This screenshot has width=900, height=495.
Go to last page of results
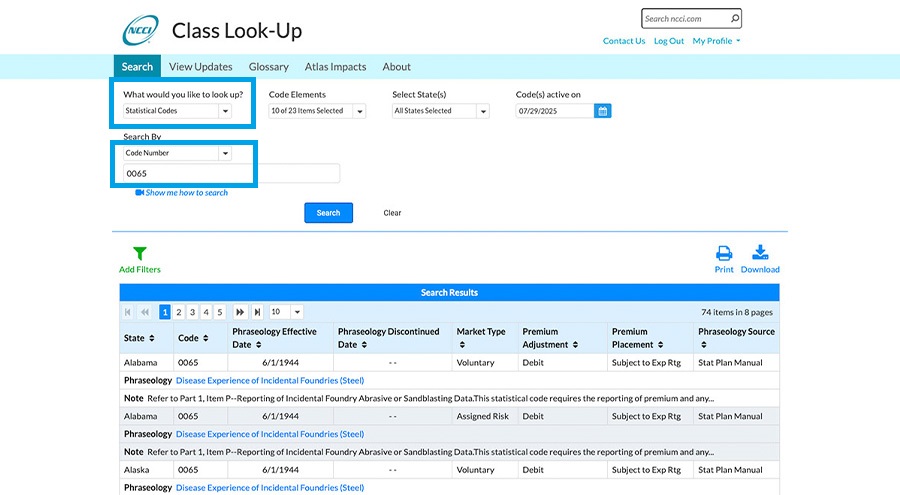tap(257, 312)
